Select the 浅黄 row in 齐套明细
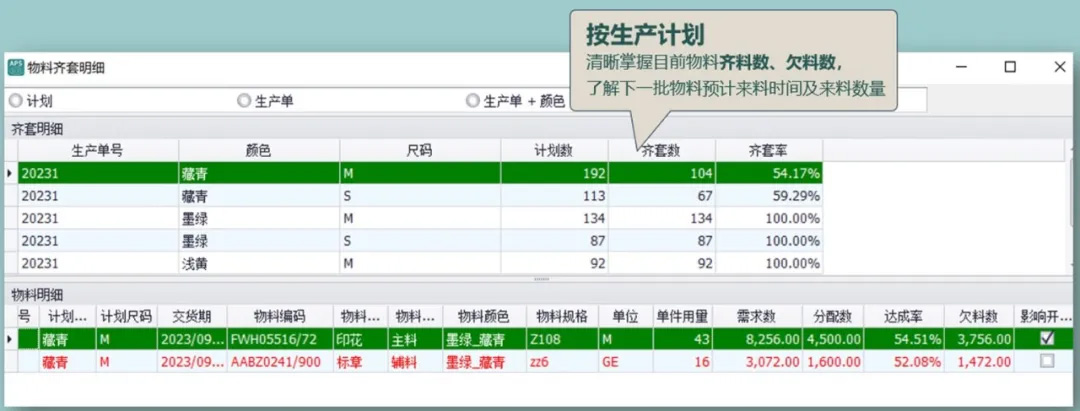1080x411 pixels. [x=258, y=263]
